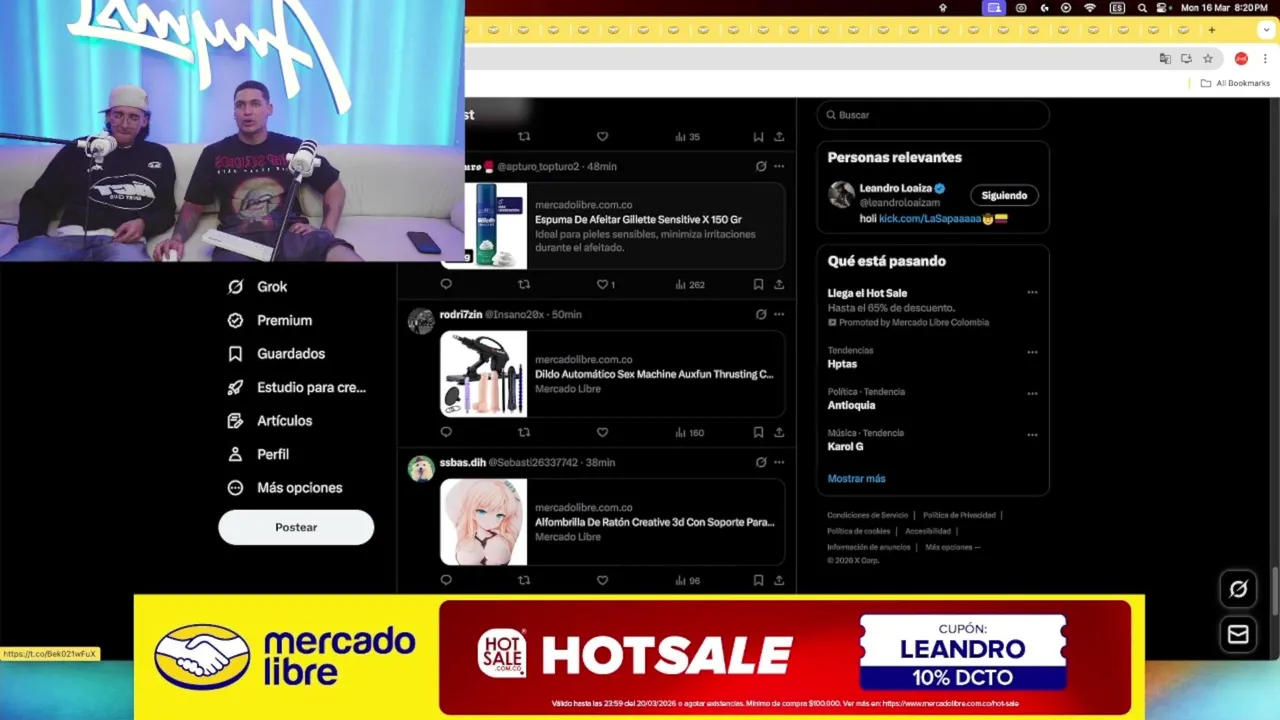Repost ssbas.dih's mouse pad post
Image resolution: width=1280 pixels, height=720 pixels.
point(524,580)
